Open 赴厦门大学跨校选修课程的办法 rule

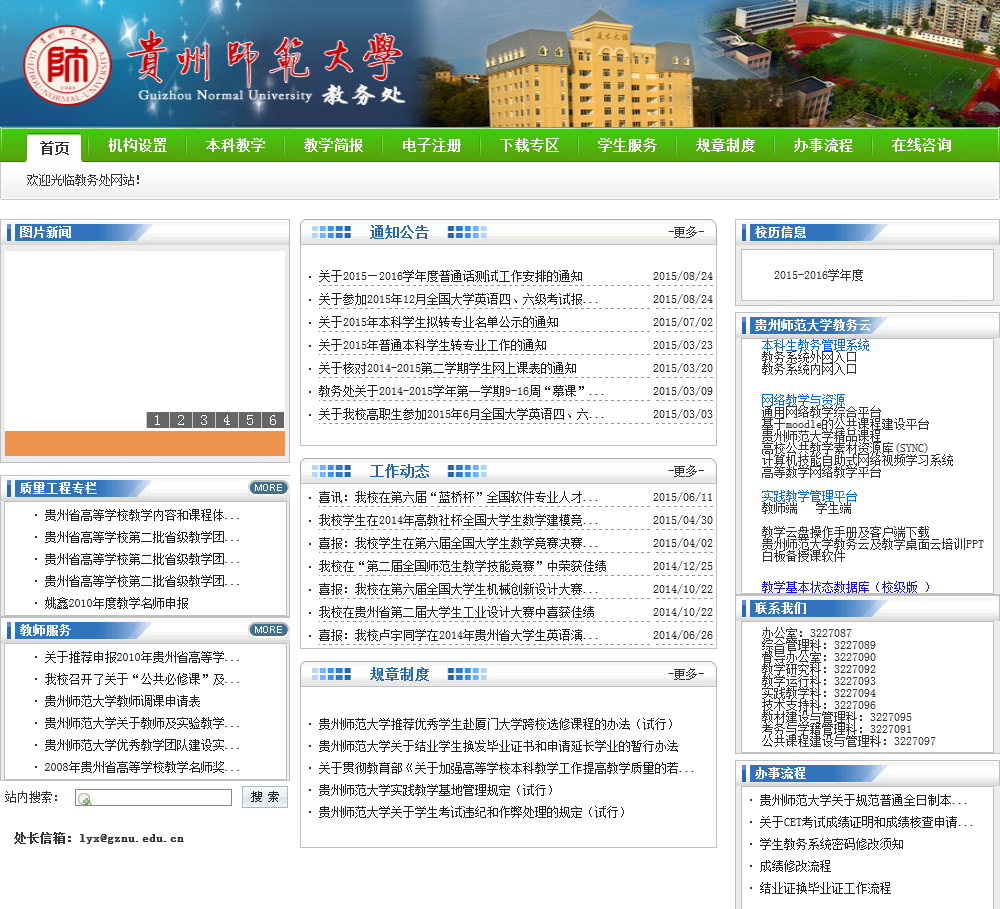coord(496,724)
